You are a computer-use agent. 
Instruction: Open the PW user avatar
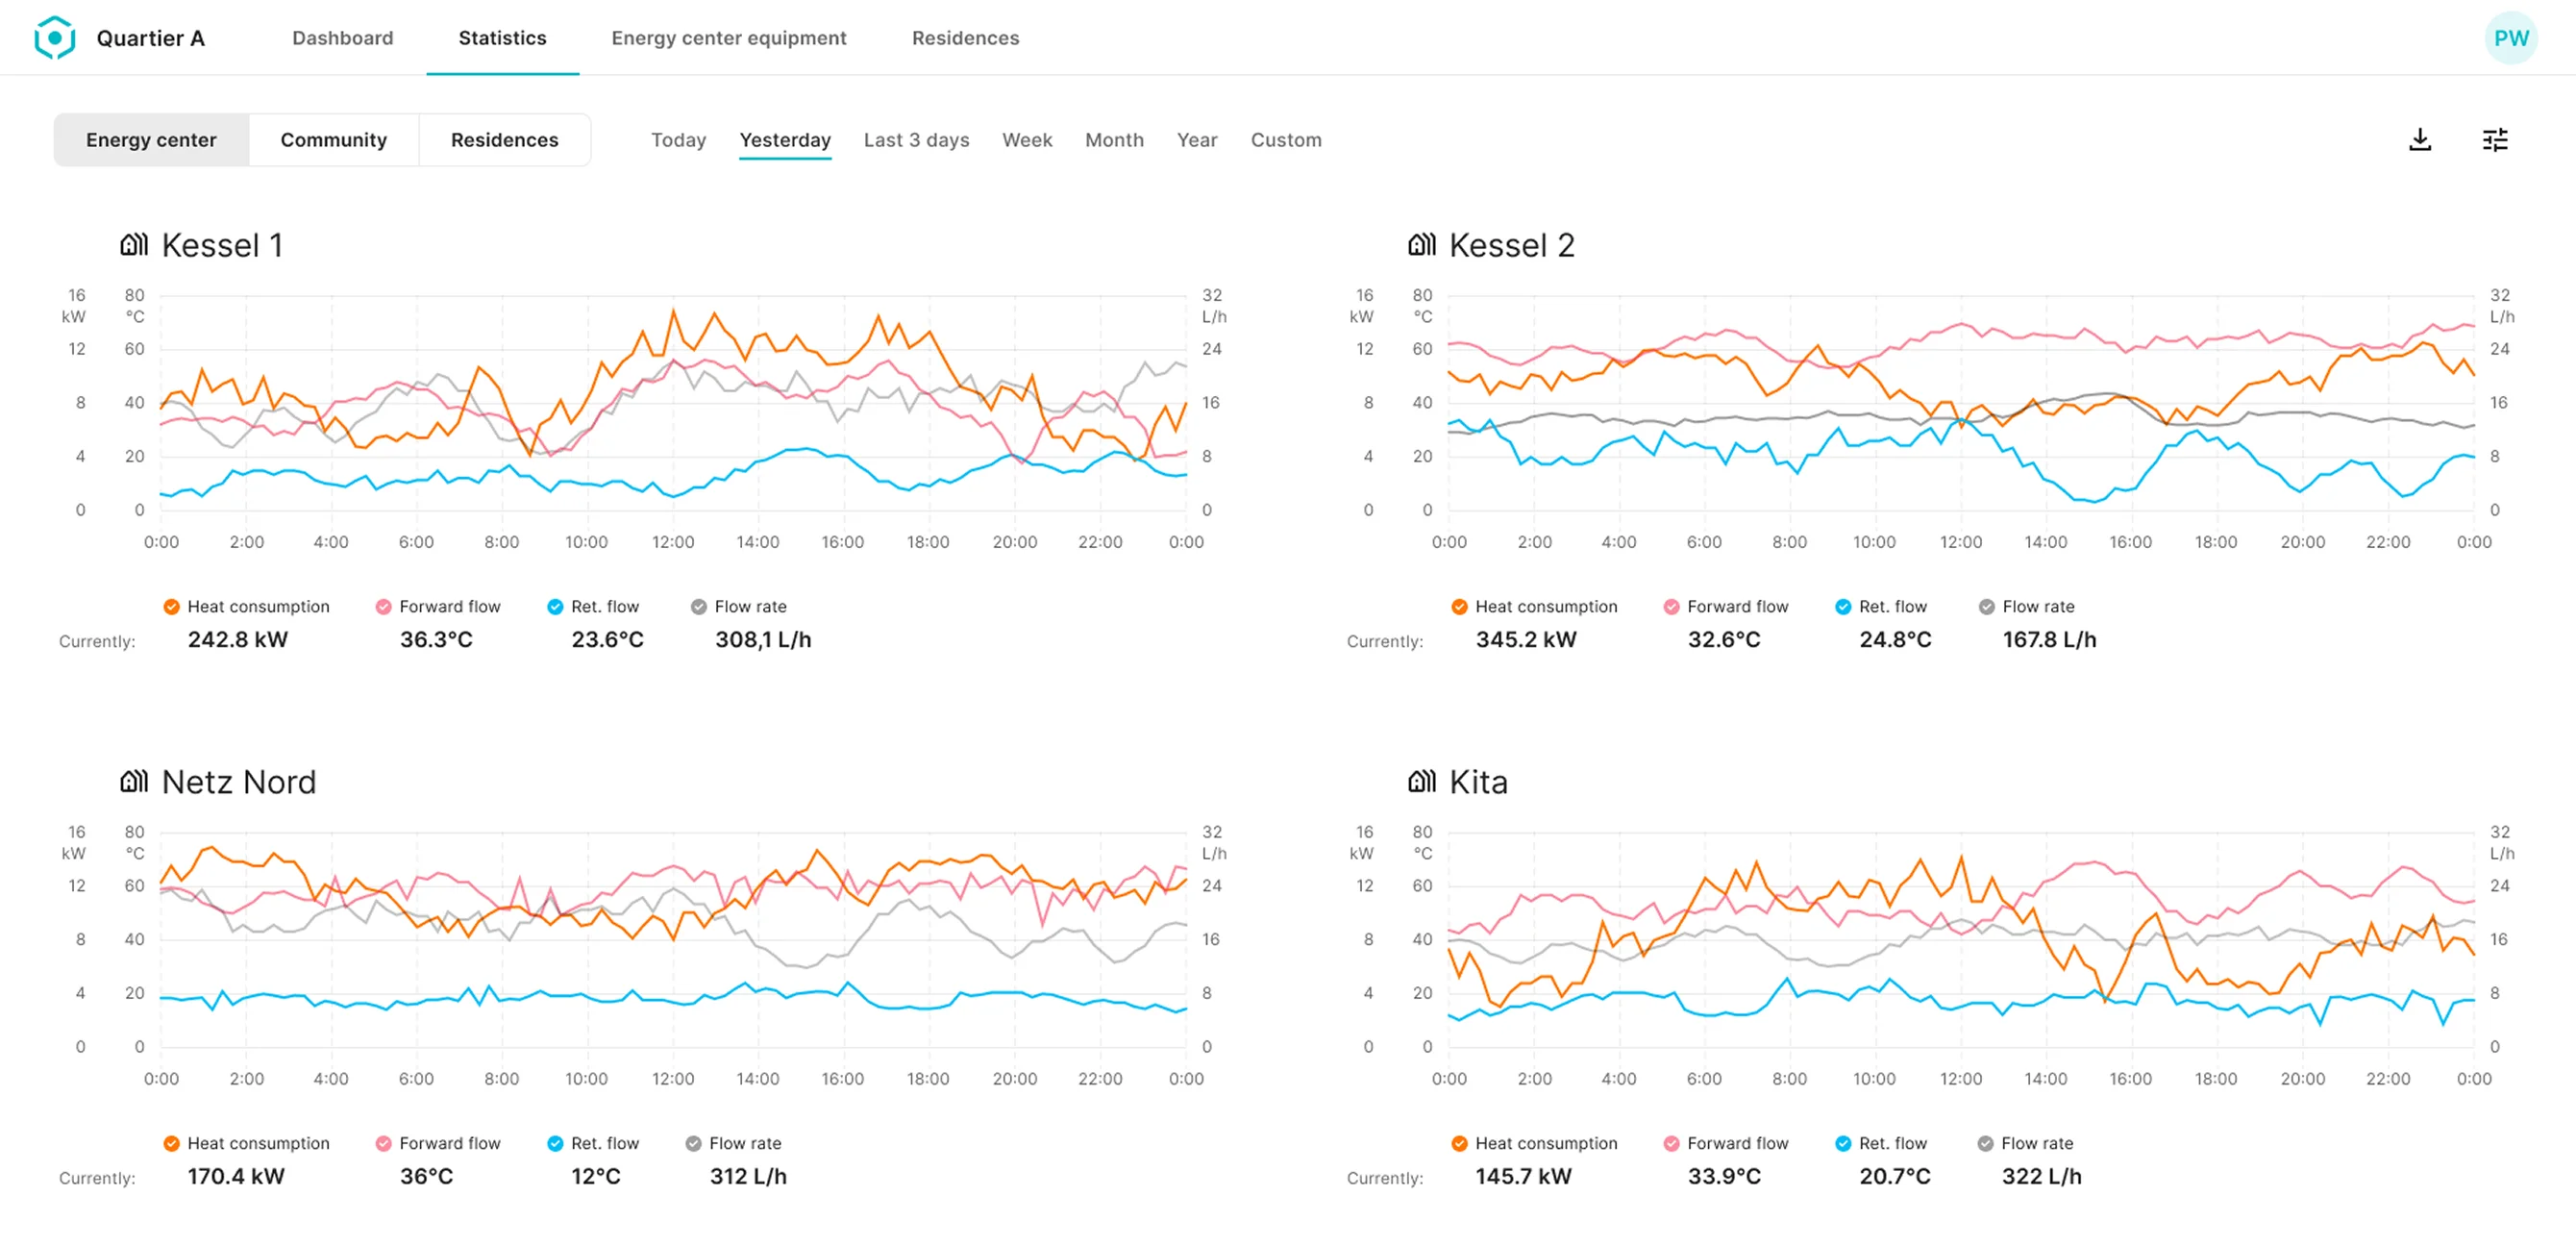(x=2510, y=38)
